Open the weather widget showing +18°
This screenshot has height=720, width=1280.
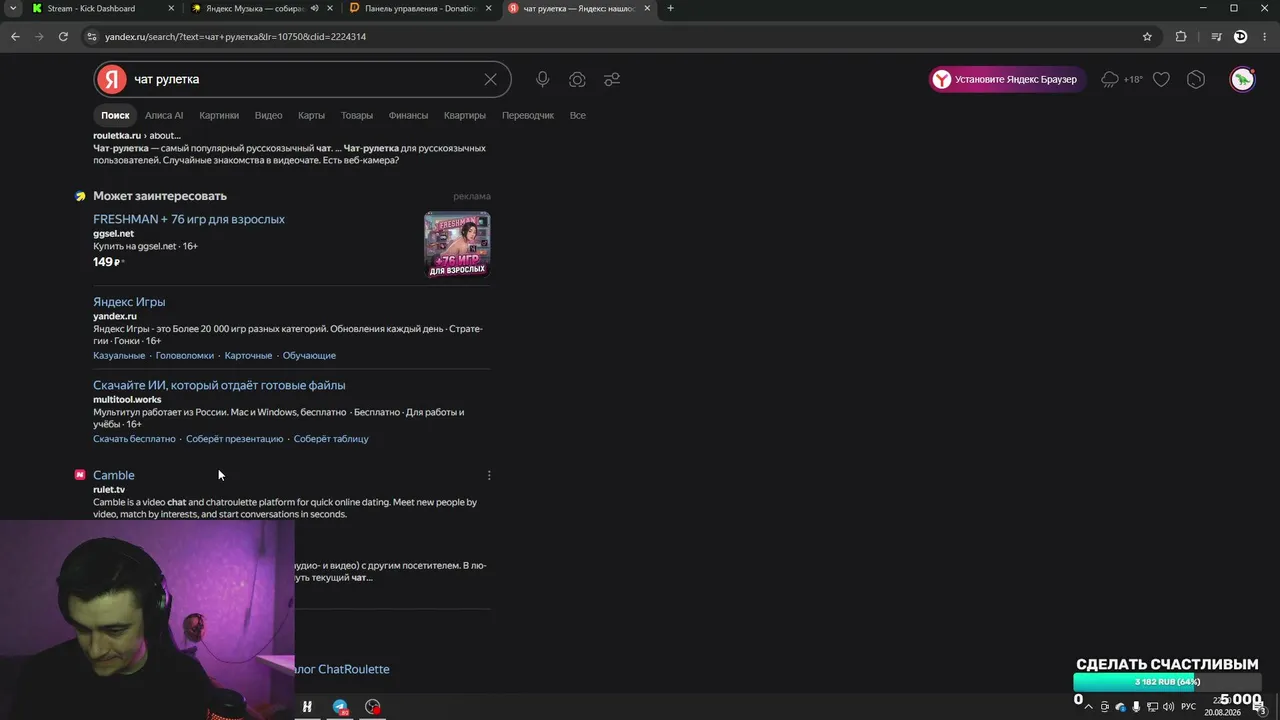click(x=1121, y=79)
